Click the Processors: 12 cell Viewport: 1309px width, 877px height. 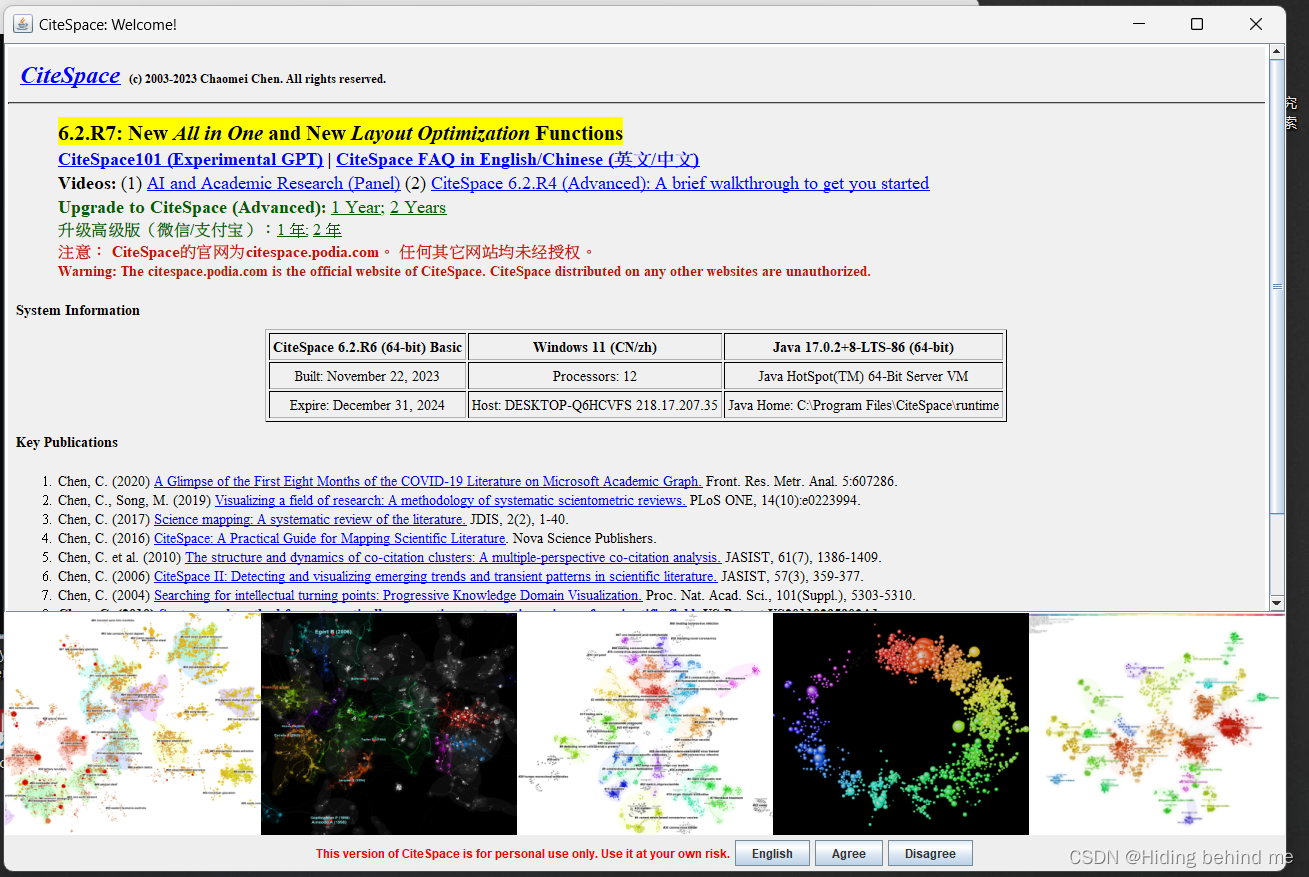[595, 376]
